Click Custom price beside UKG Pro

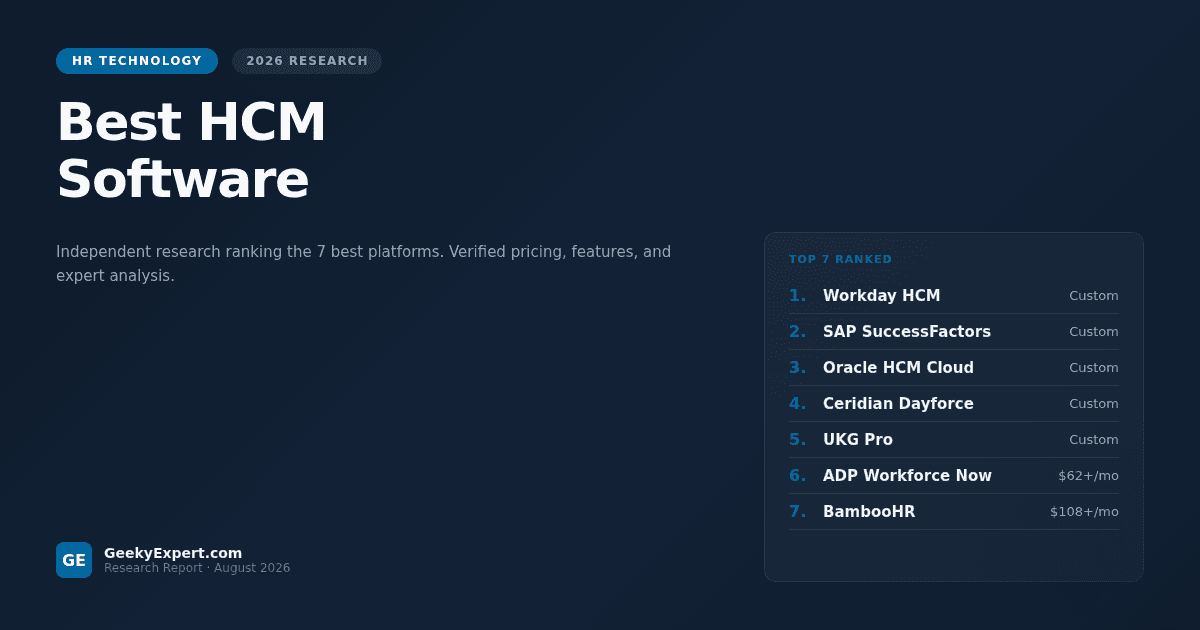point(1094,440)
